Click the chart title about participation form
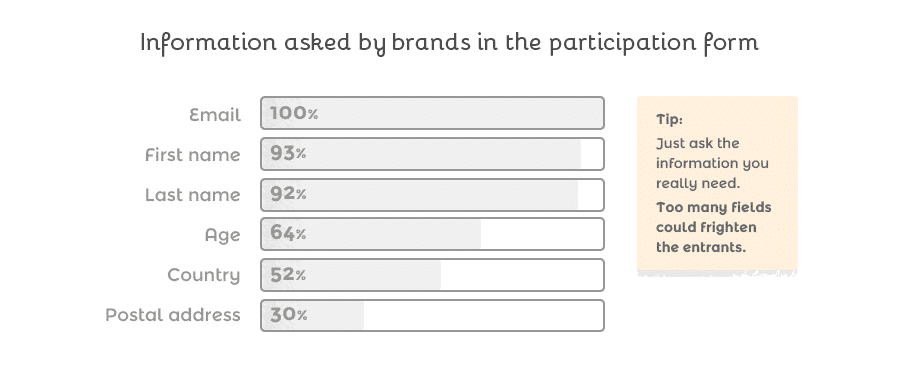Image resolution: width=900 pixels, height=365 pixels. pyautogui.click(x=449, y=42)
